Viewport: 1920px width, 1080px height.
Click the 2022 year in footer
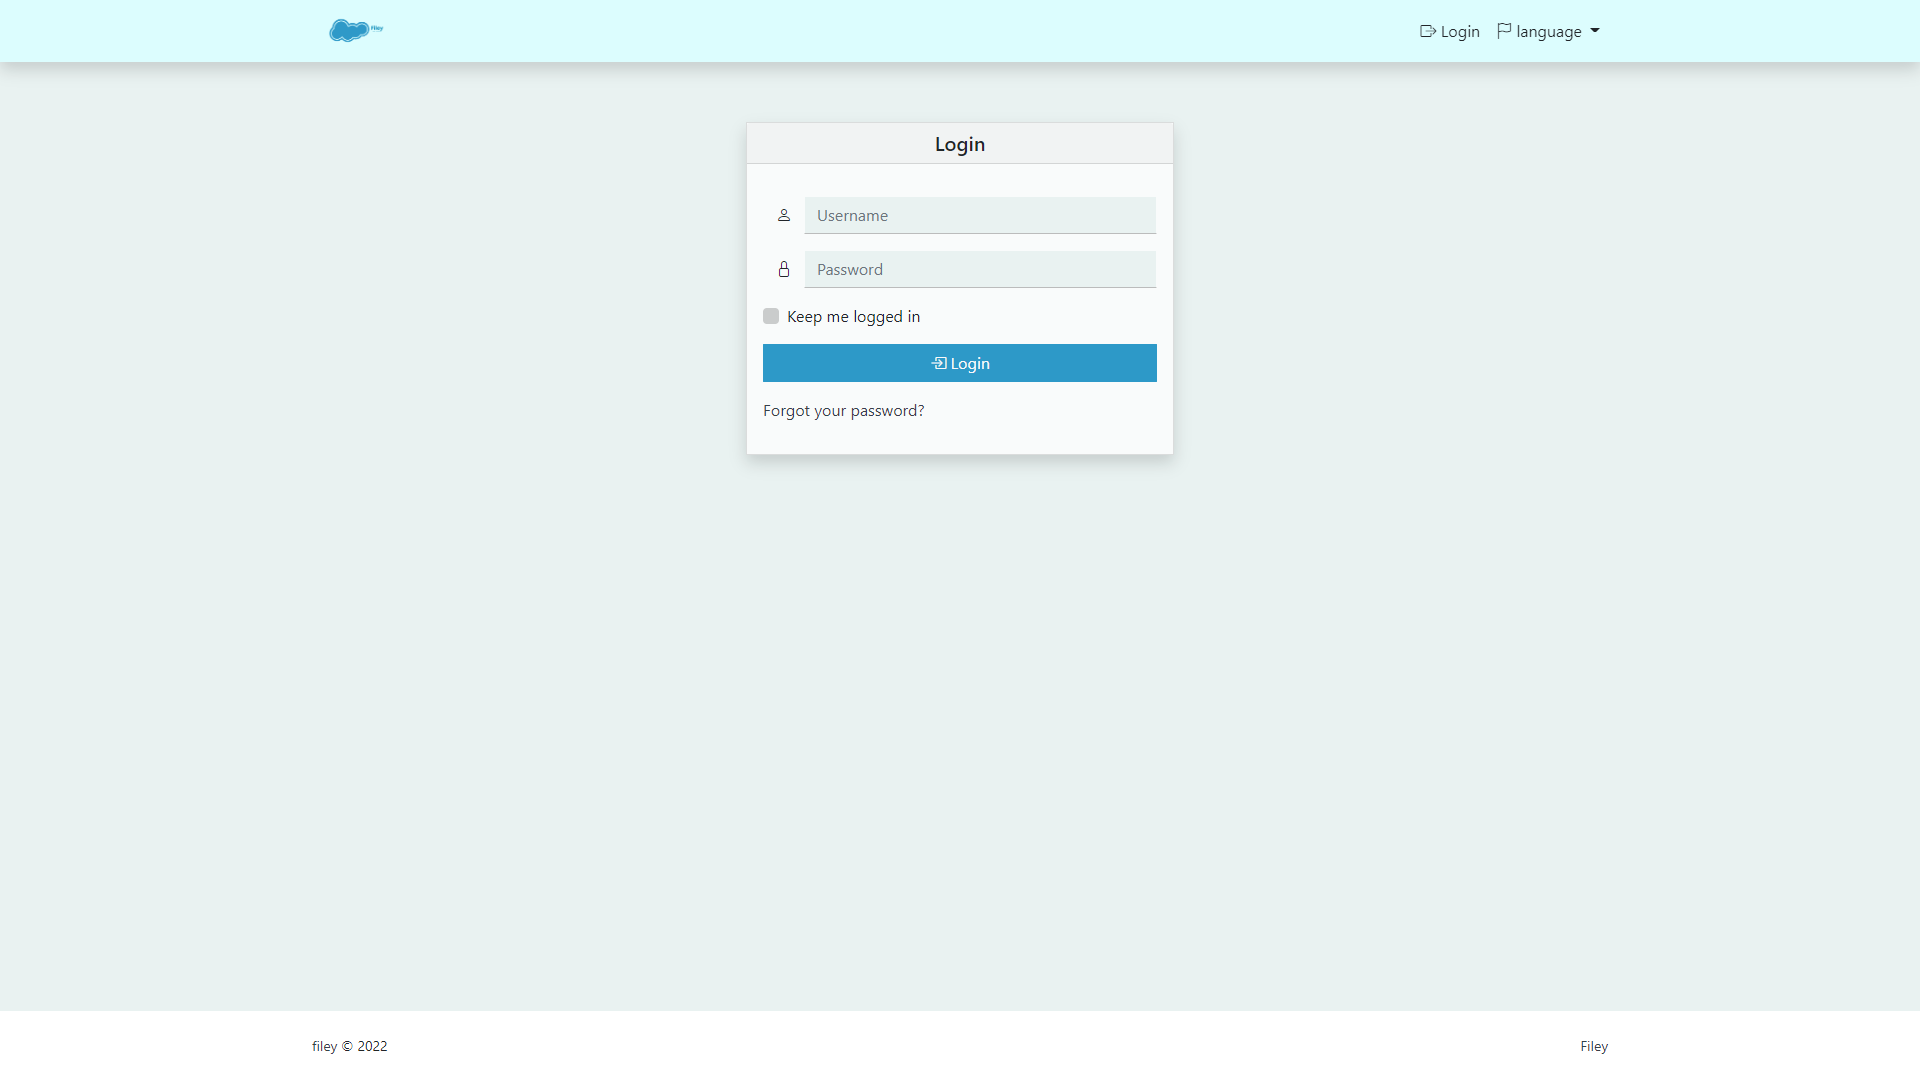click(x=372, y=1046)
